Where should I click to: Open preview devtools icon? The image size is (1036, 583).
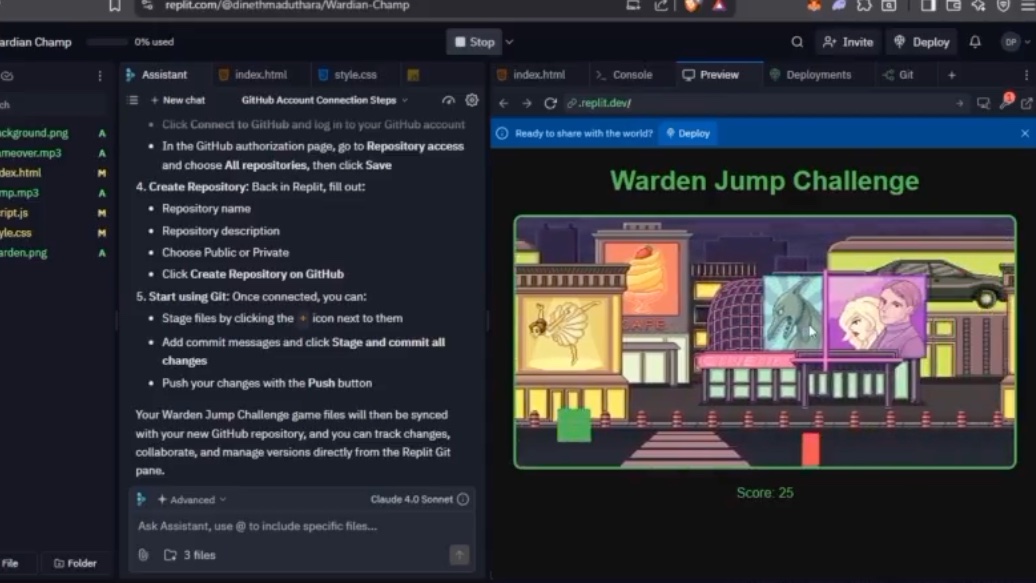983,103
